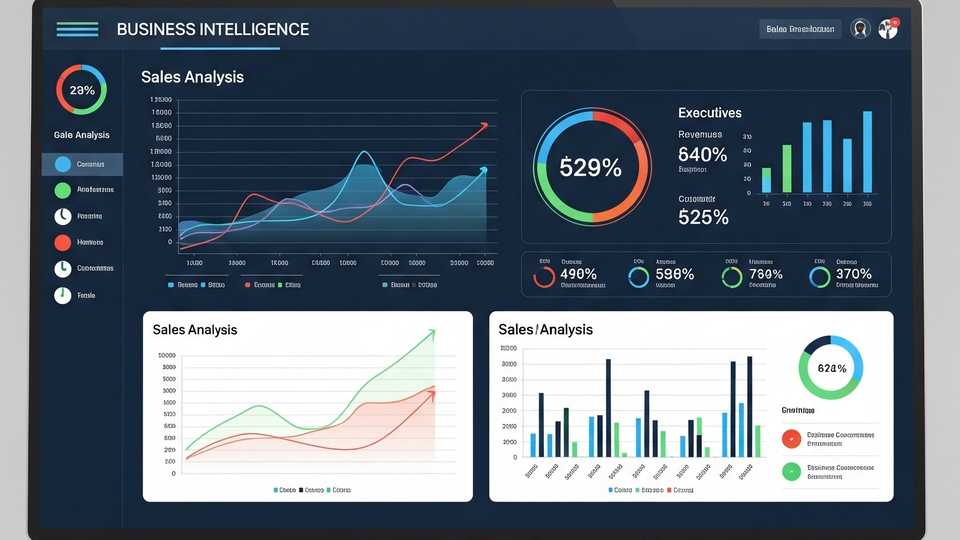Select the green circle sidebar icon

point(62,190)
